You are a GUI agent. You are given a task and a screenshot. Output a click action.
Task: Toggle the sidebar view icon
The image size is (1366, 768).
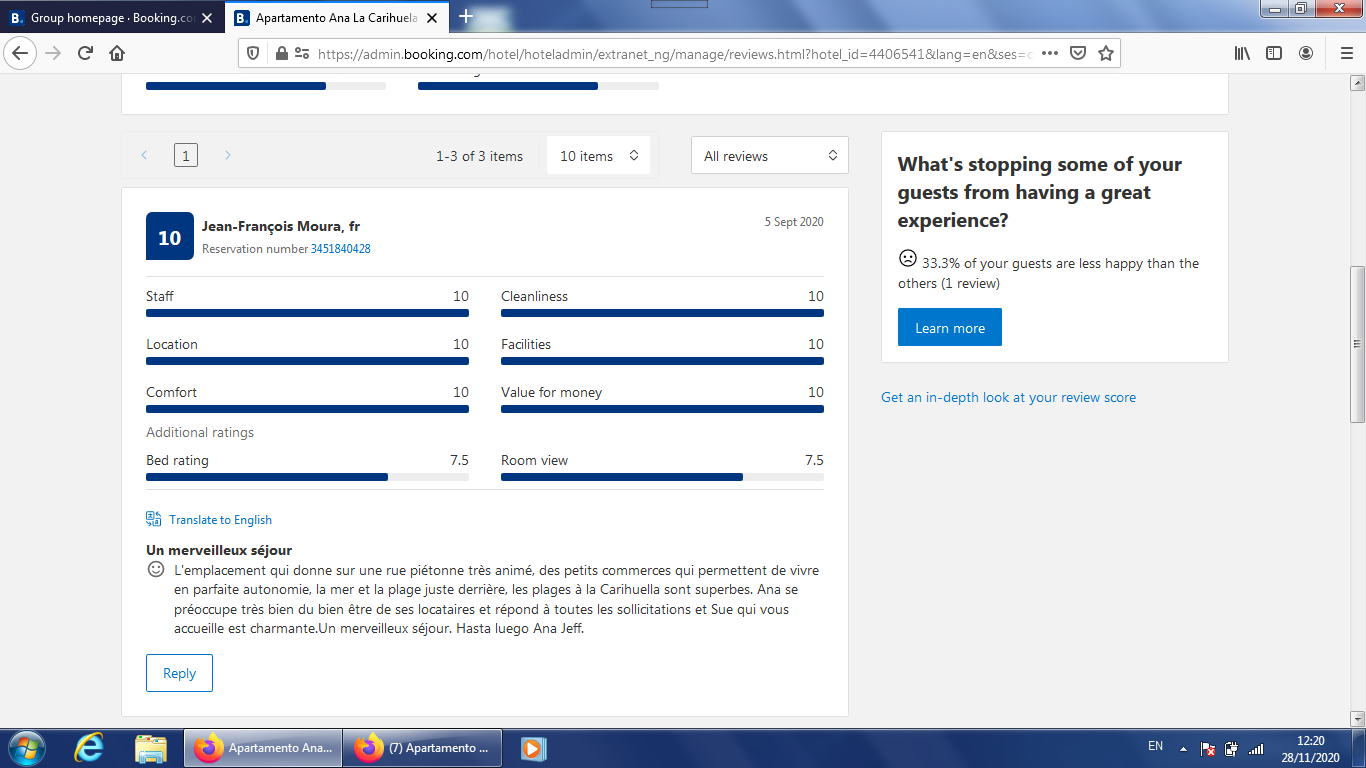coord(1274,53)
